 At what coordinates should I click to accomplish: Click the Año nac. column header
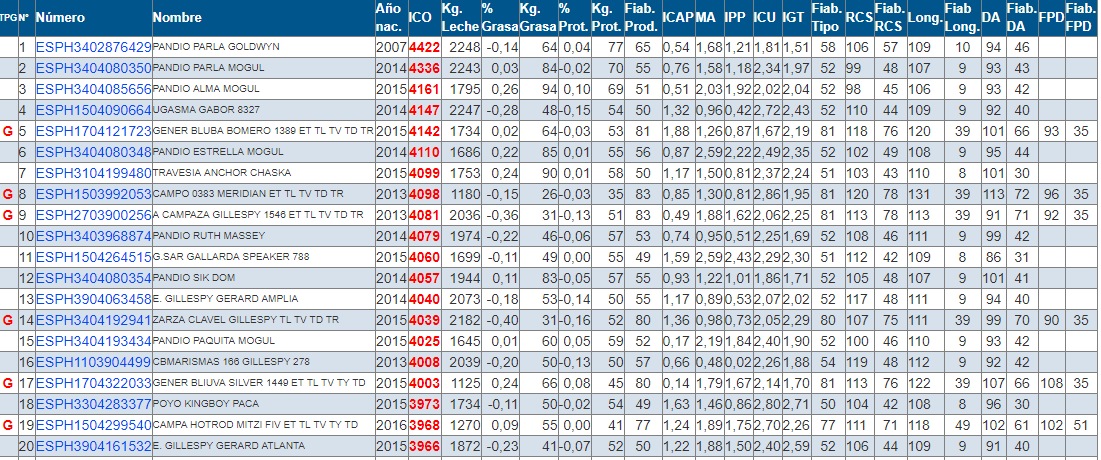click(388, 18)
